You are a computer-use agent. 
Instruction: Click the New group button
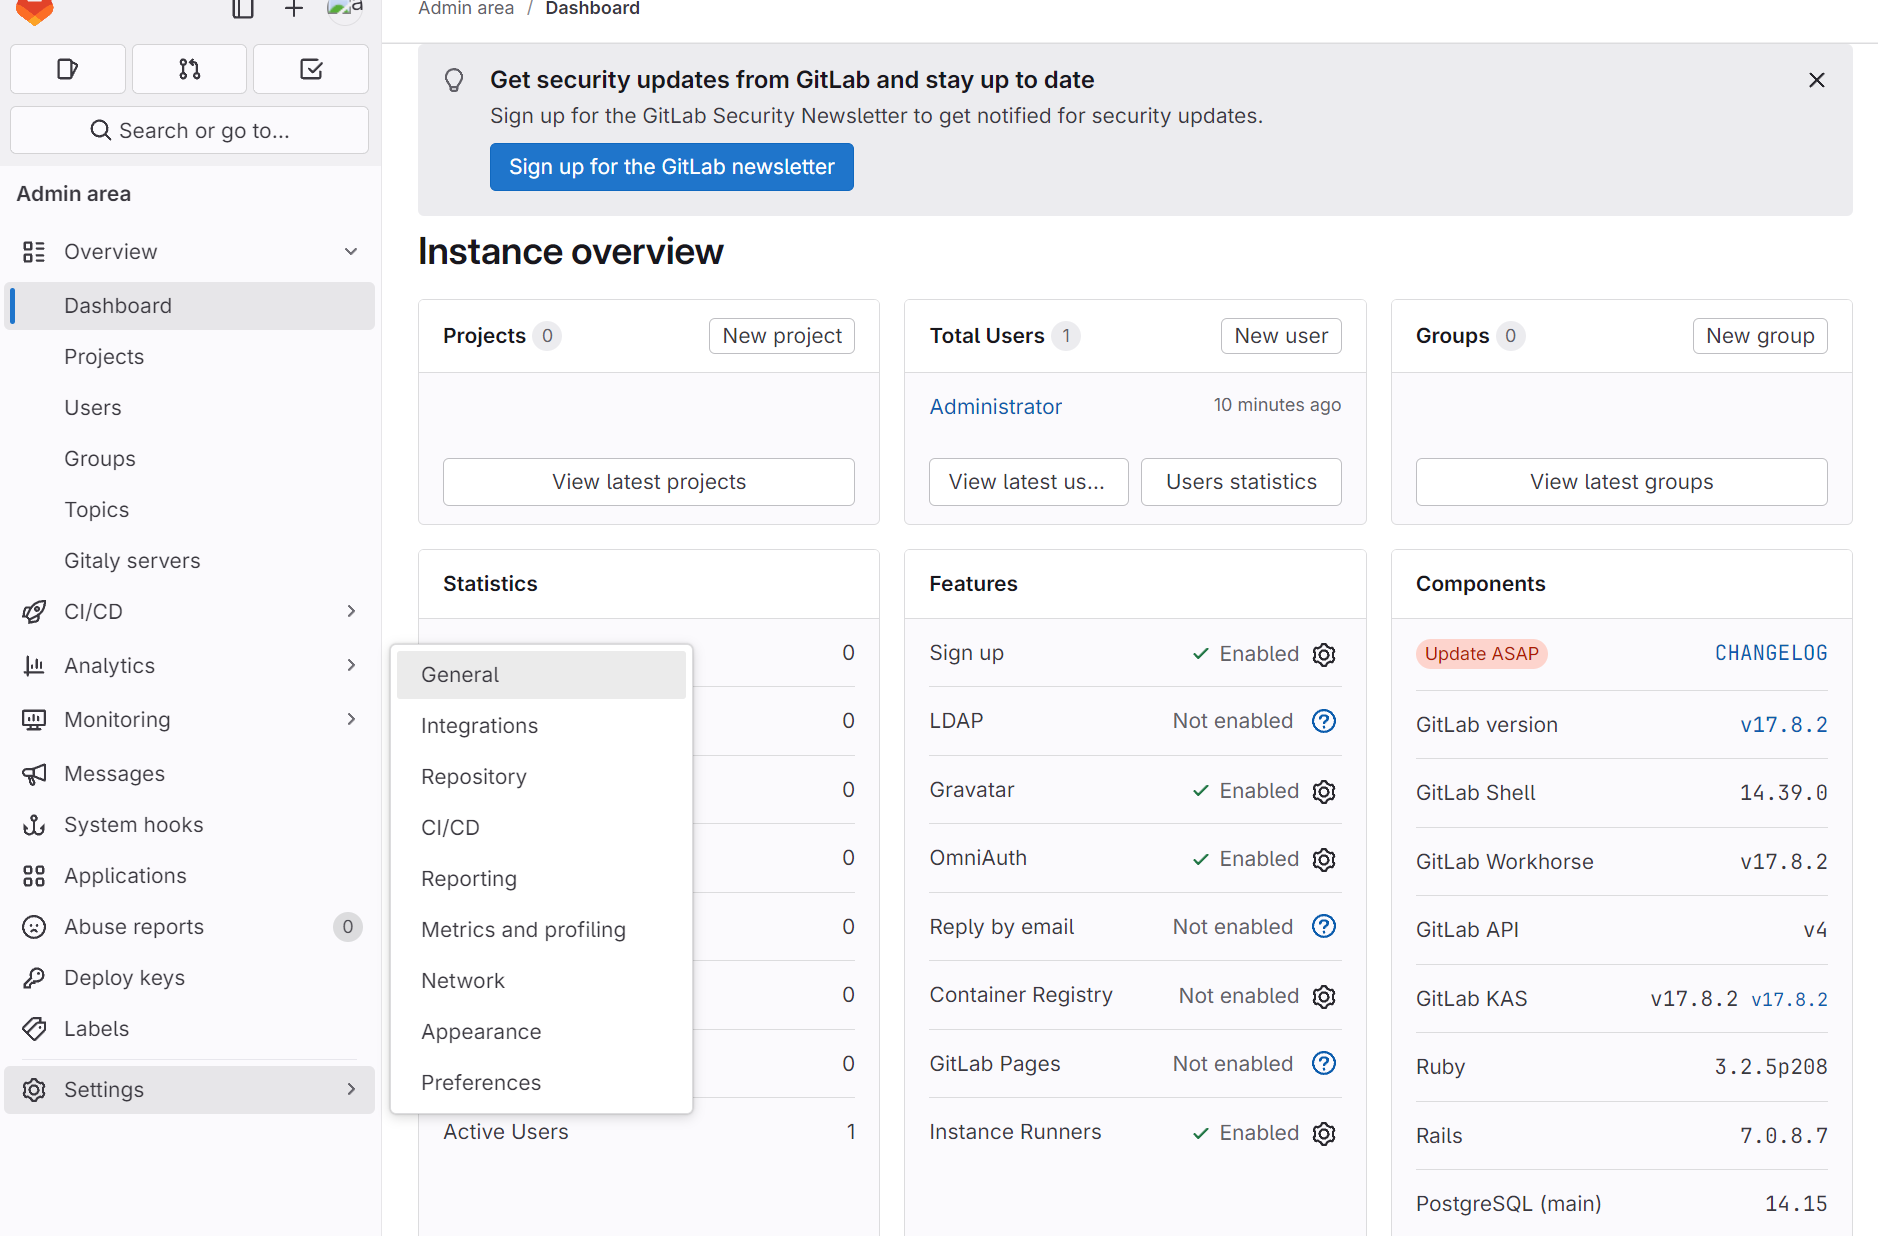coord(1760,336)
